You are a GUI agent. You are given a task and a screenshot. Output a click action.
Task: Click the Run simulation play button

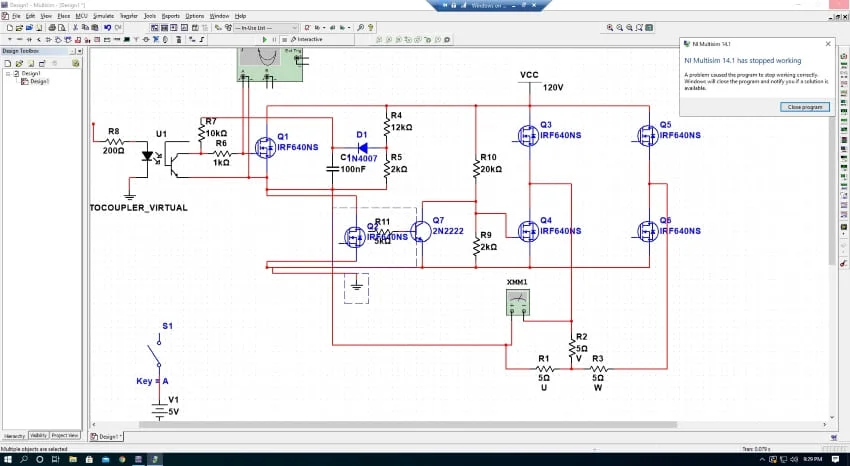[x=264, y=39]
